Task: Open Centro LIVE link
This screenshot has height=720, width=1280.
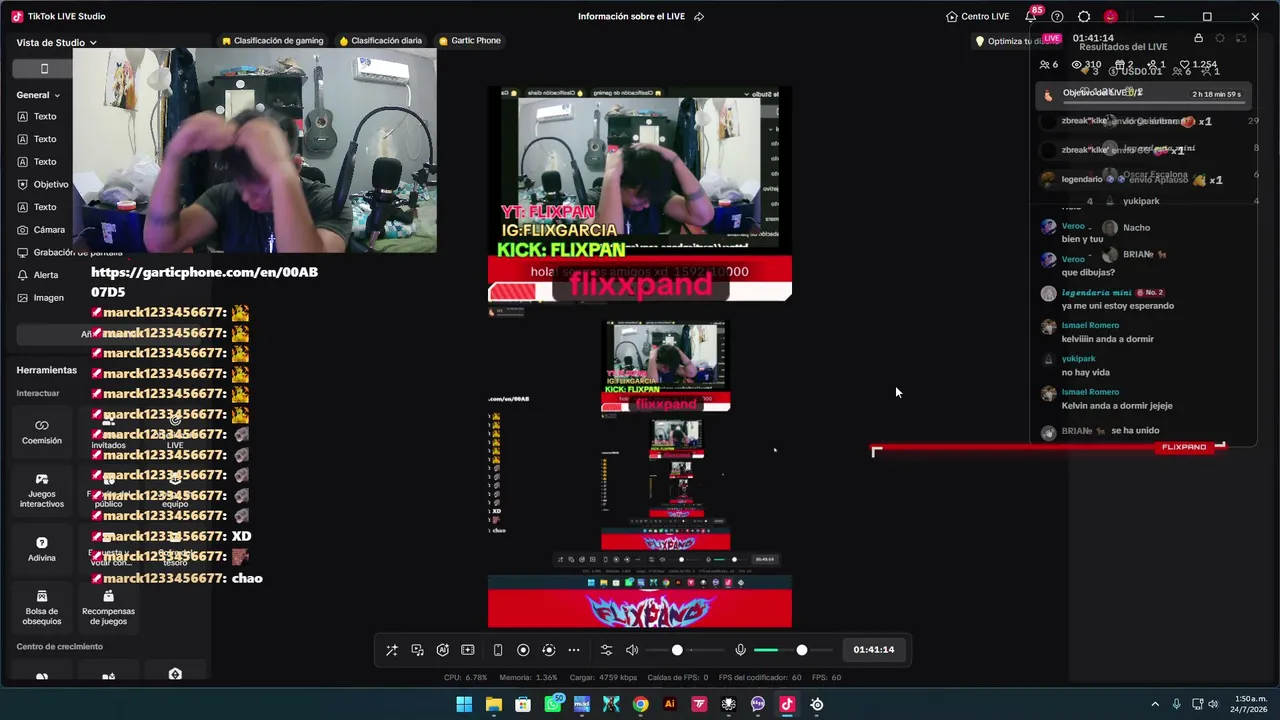Action: click(x=978, y=16)
